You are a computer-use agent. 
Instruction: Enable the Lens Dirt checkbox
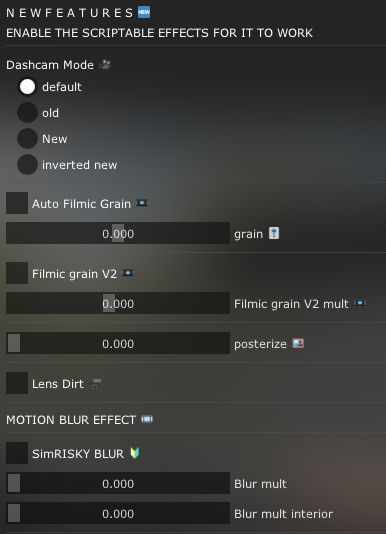click(x=17, y=383)
